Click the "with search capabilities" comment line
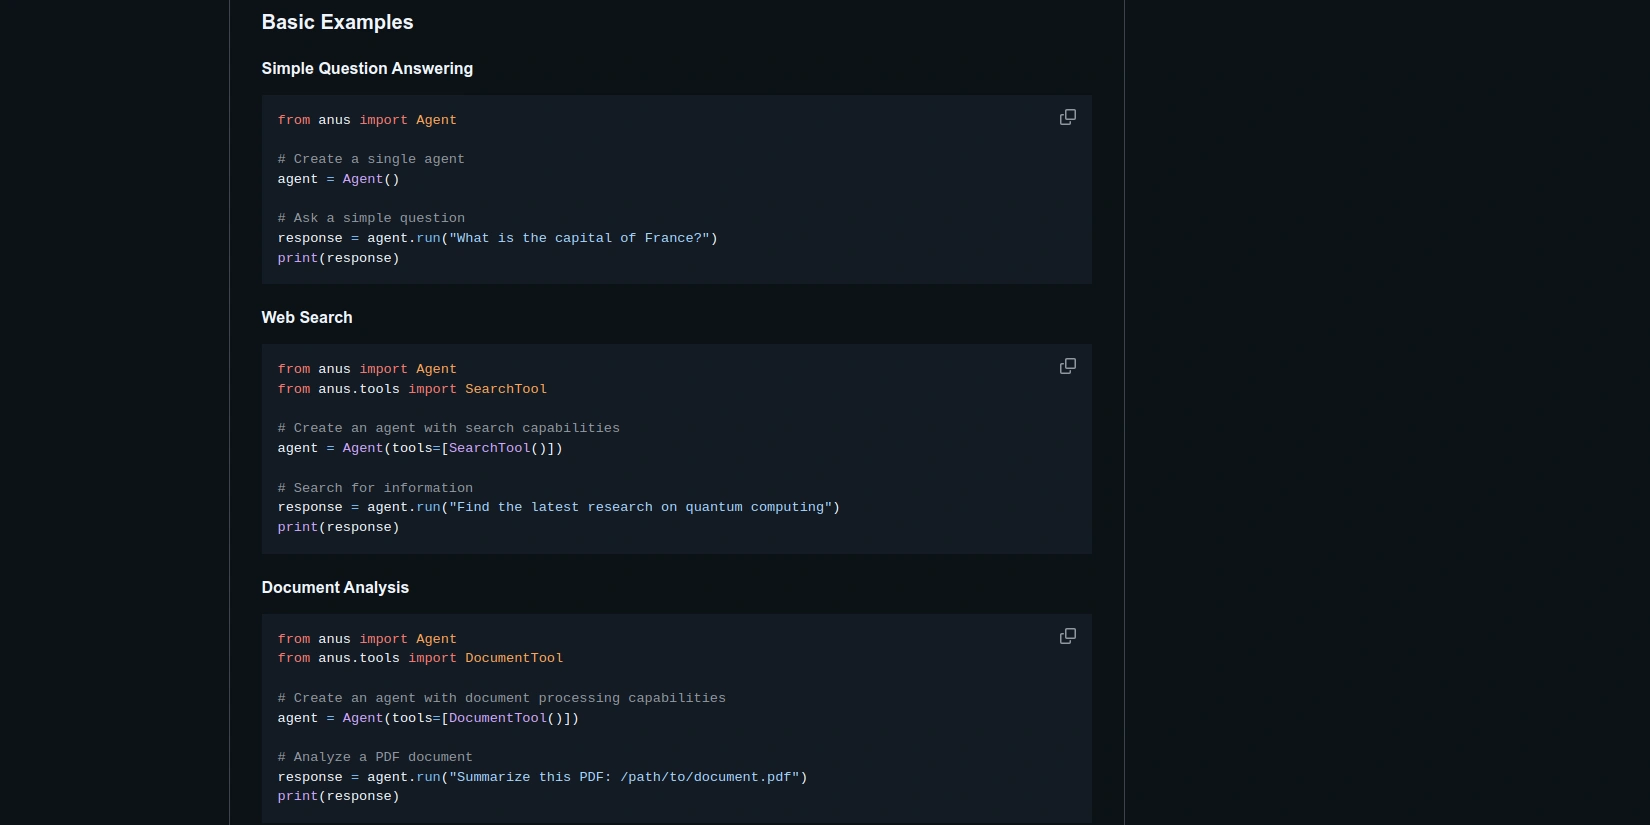The width and height of the screenshot is (1650, 825). [448, 428]
